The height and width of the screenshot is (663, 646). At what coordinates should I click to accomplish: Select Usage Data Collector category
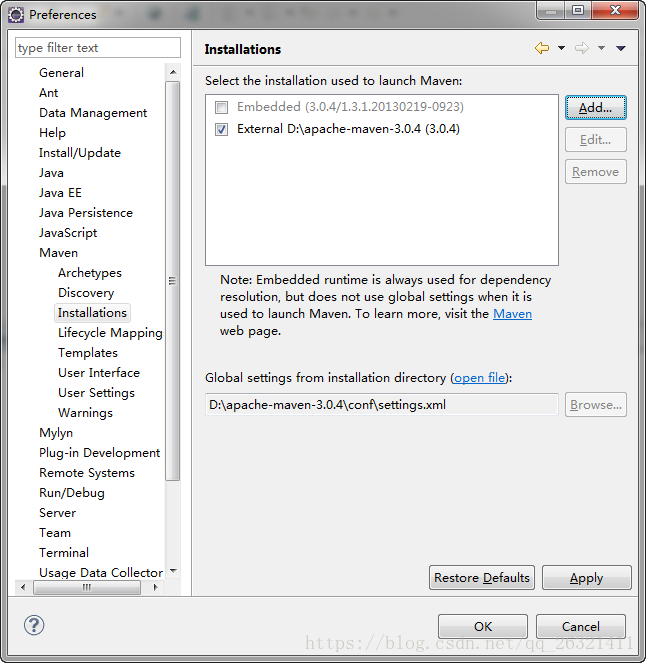coord(101,573)
